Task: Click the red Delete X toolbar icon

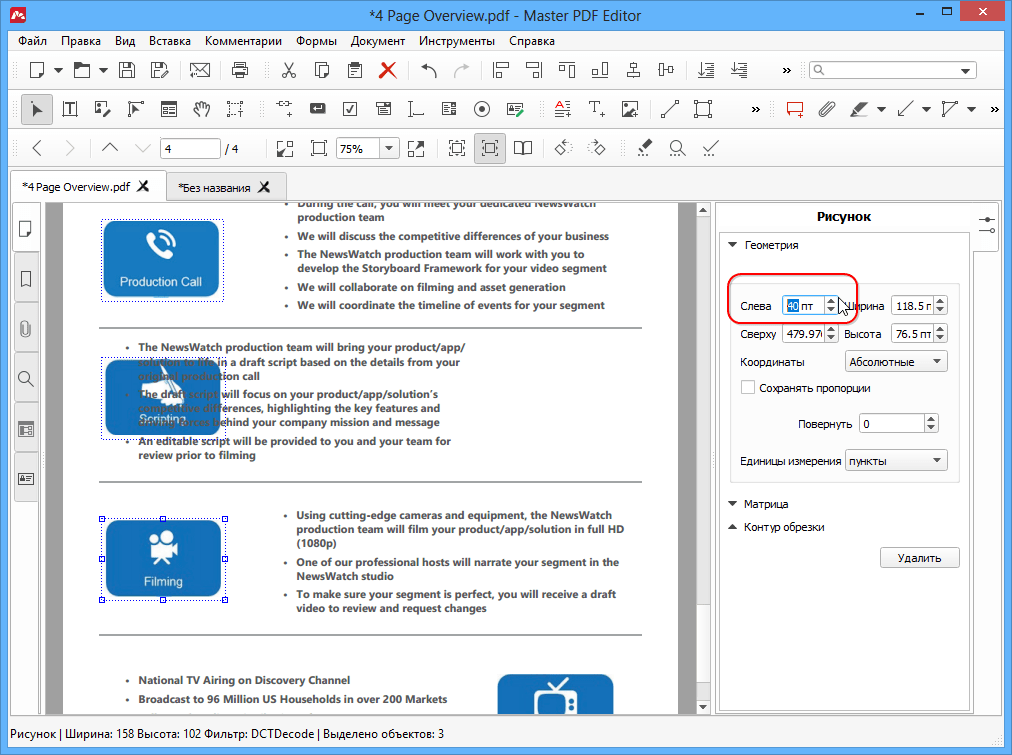Action: point(387,70)
